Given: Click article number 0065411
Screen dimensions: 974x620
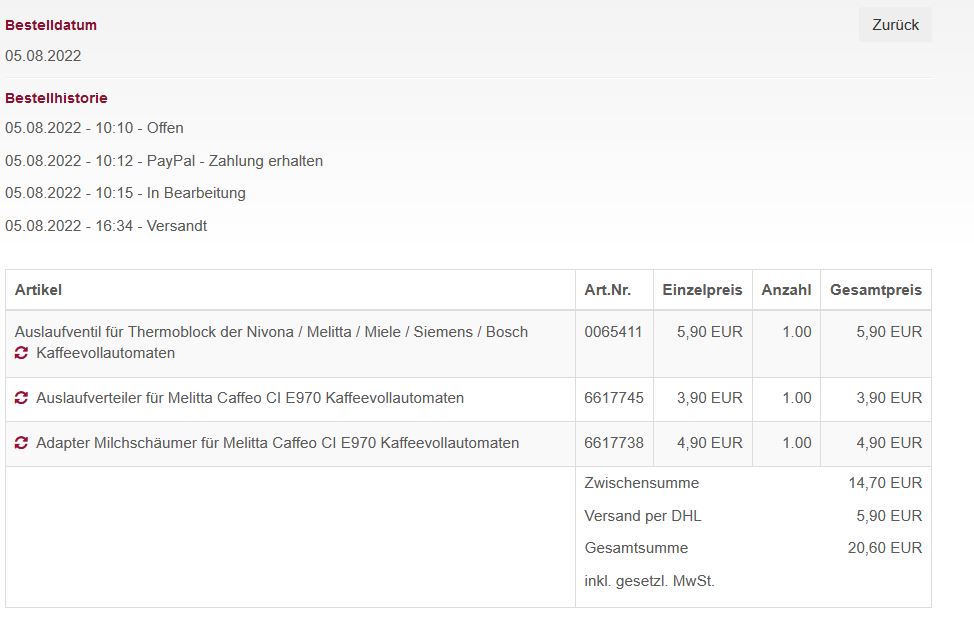Looking at the screenshot, I should 613,332.
